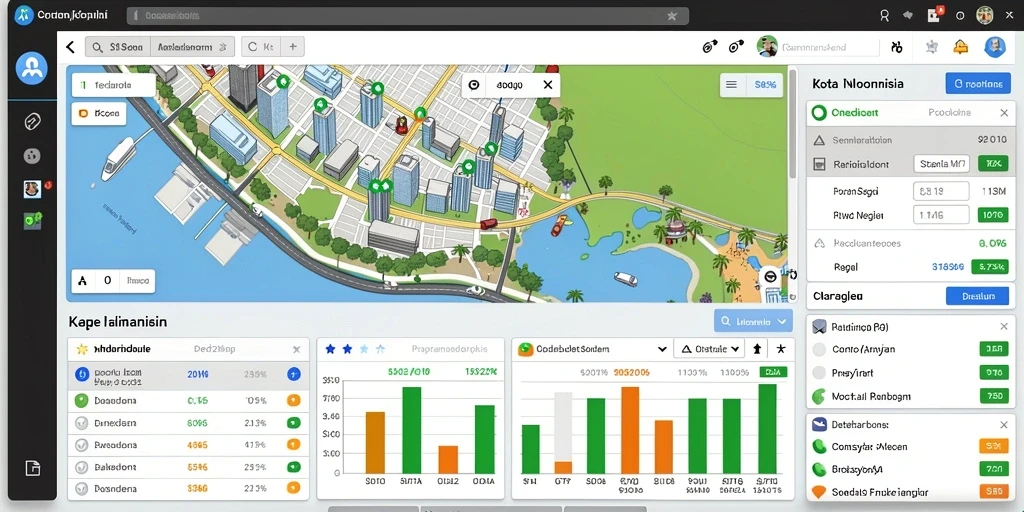Viewport: 1024px width, 512px height.
Task: Click the app logo beside Corton title
Action: point(24,15)
